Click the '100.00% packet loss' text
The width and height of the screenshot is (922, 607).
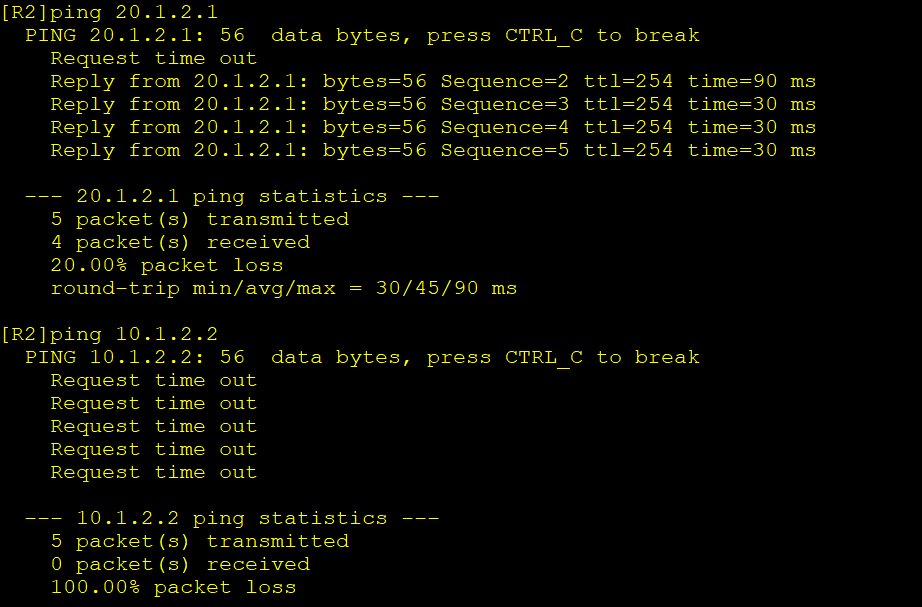click(173, 587)
